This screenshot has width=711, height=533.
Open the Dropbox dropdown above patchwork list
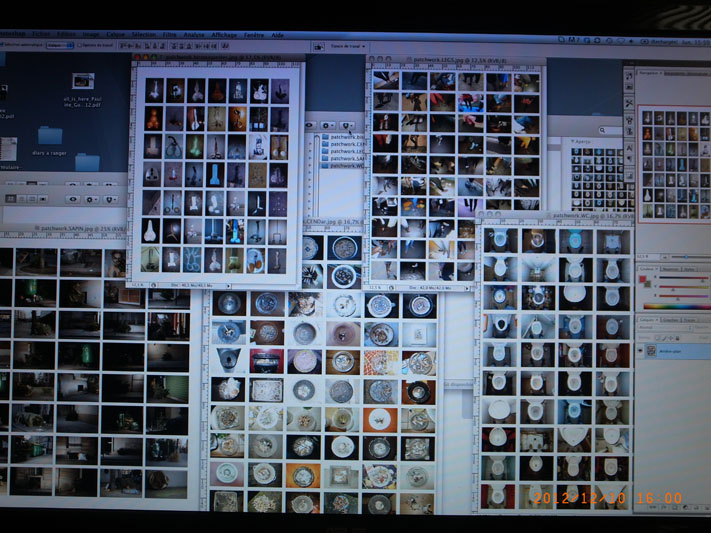click(x=346, y=125)
